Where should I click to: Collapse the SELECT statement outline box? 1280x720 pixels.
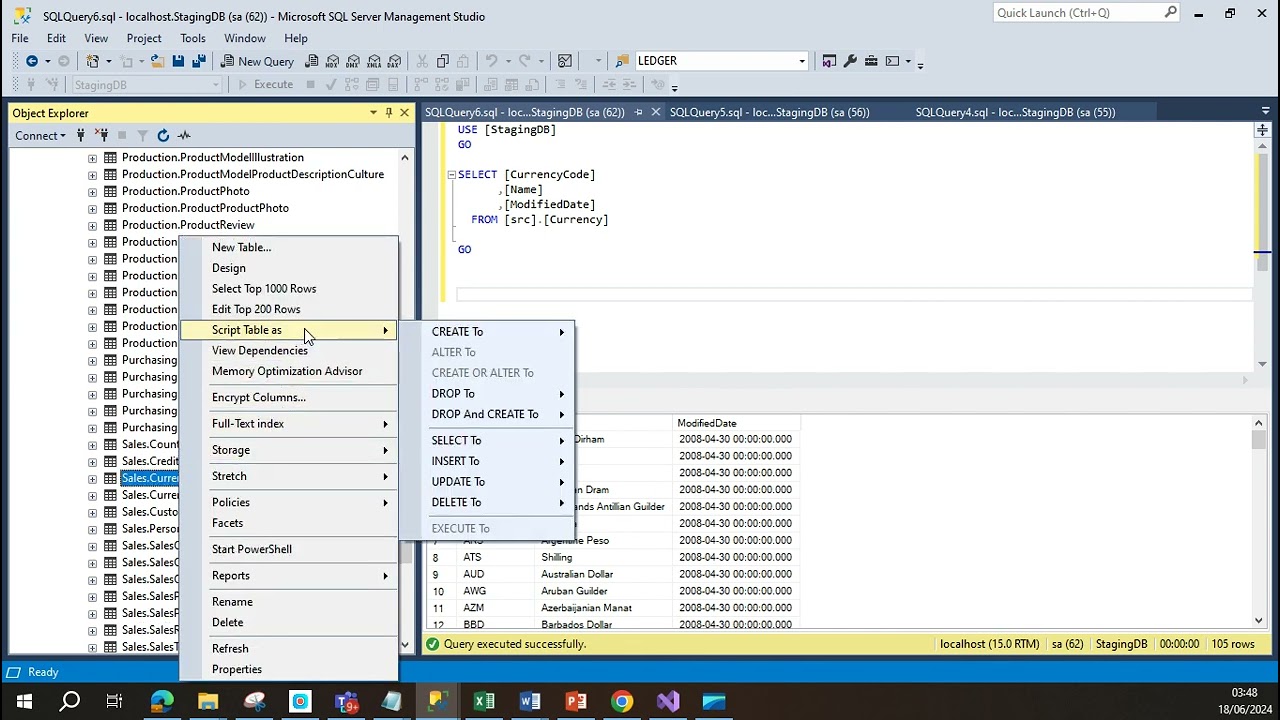coord(451,175)
